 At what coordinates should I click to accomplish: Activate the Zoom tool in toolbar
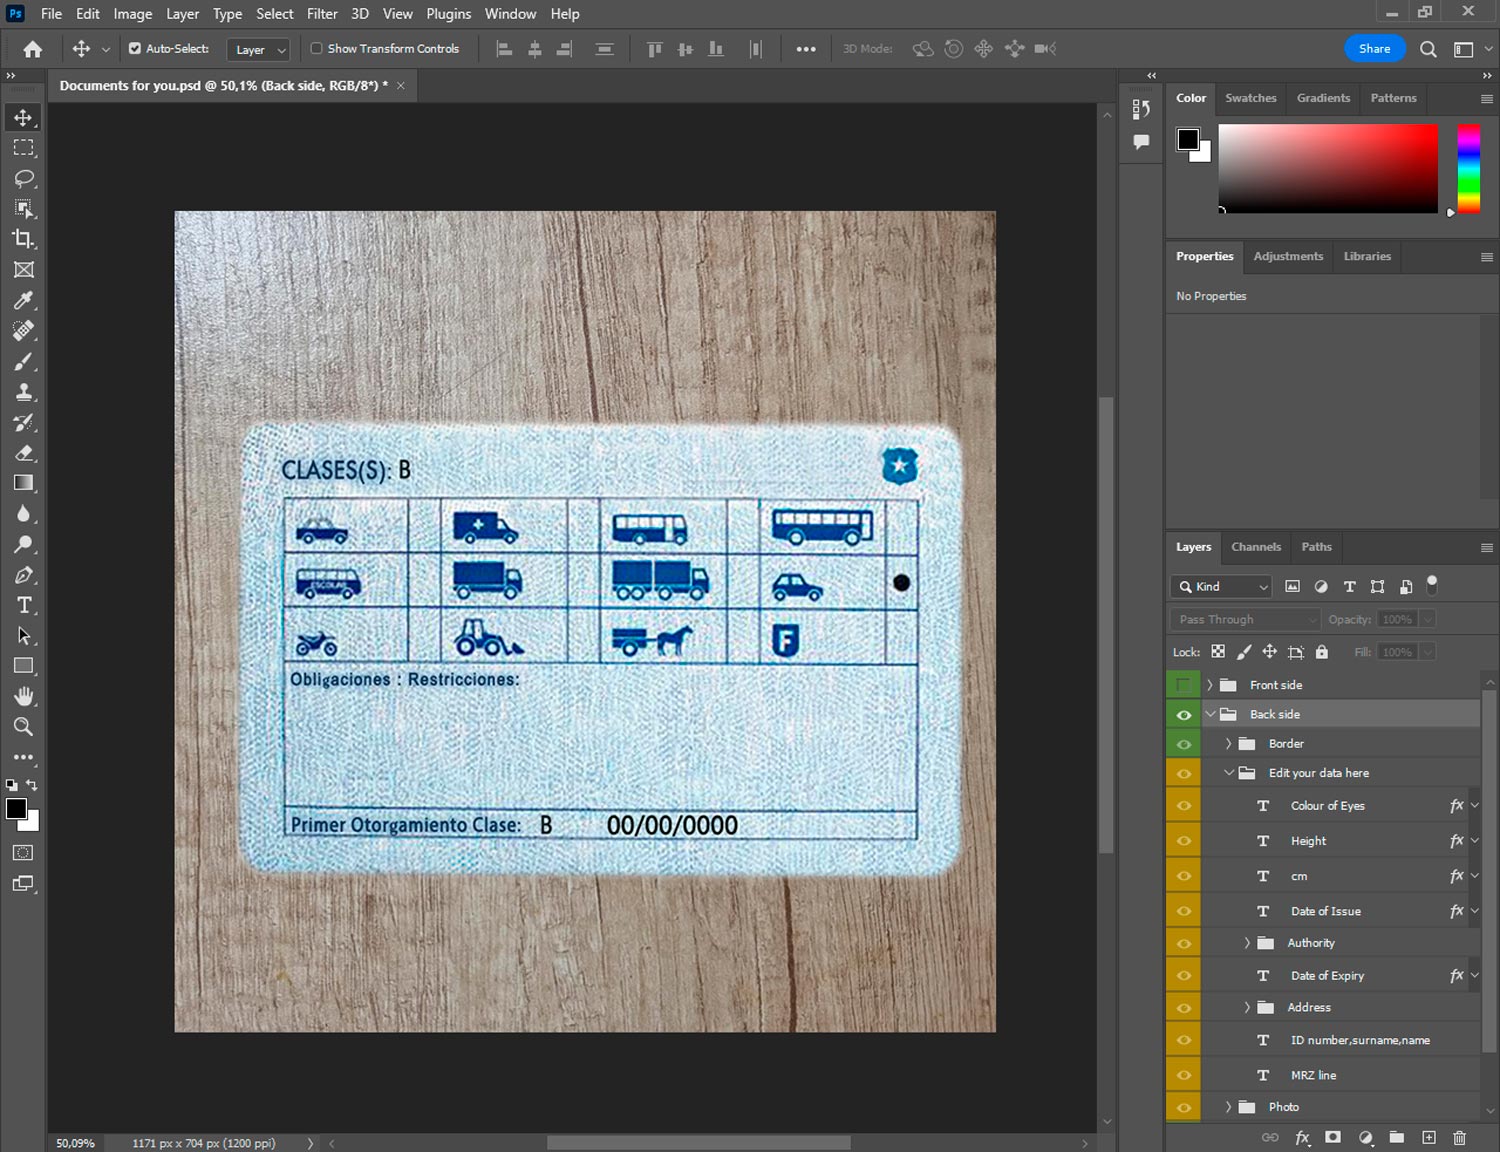click(24, 727)
